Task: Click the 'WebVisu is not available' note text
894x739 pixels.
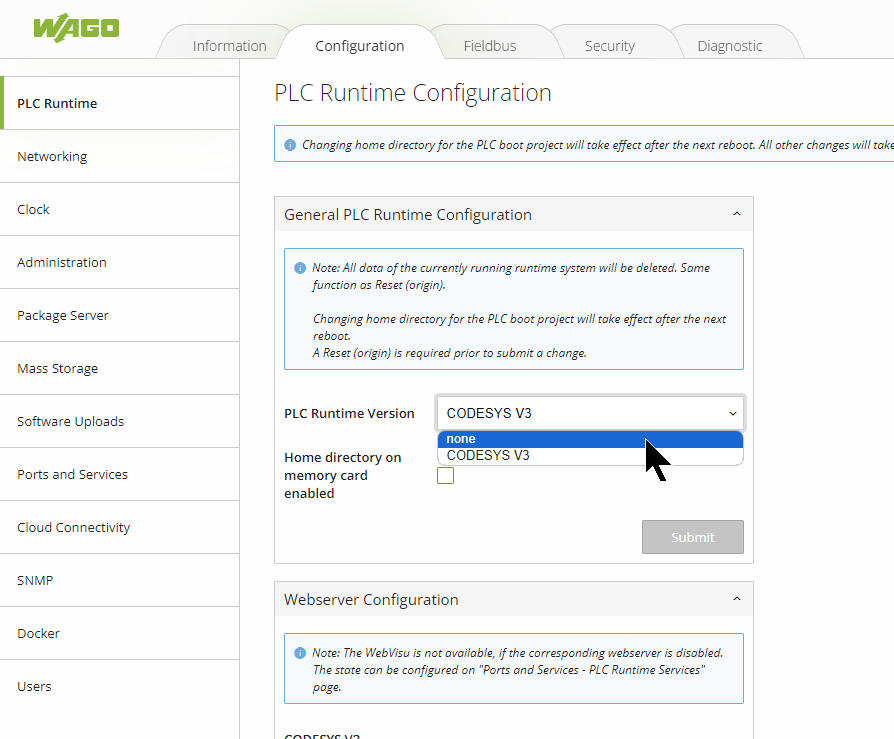Action: pyautogui.click(x=518, y=669)
